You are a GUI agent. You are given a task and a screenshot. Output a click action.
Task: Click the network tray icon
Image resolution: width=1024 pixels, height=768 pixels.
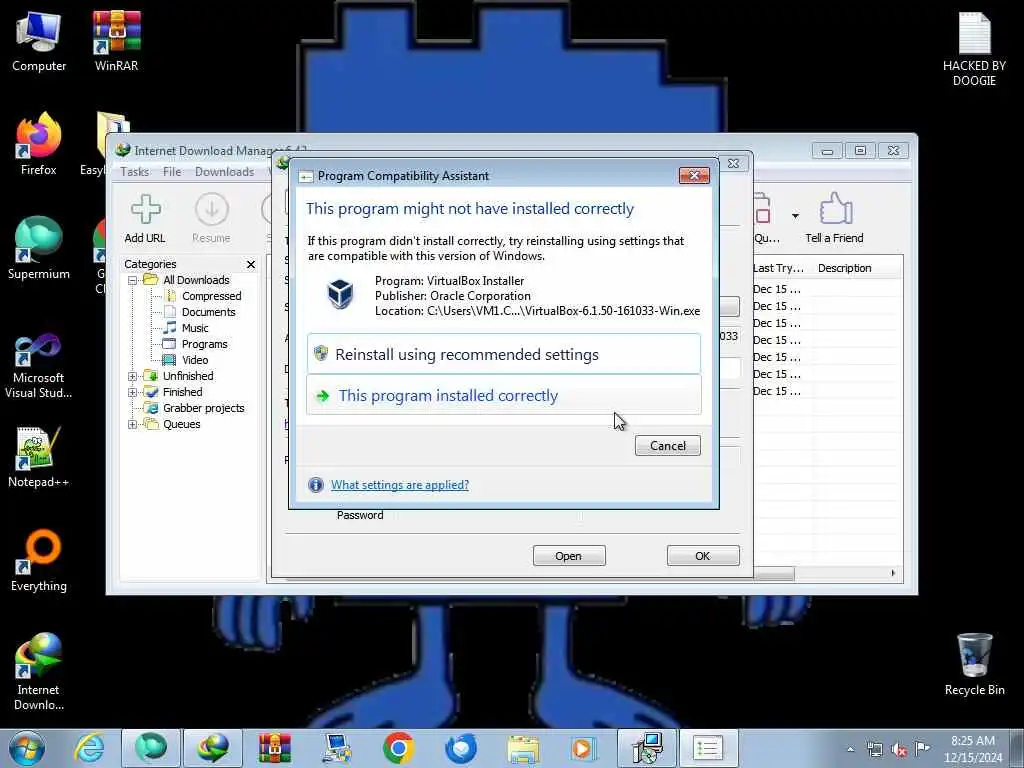[x=874, y=750]
